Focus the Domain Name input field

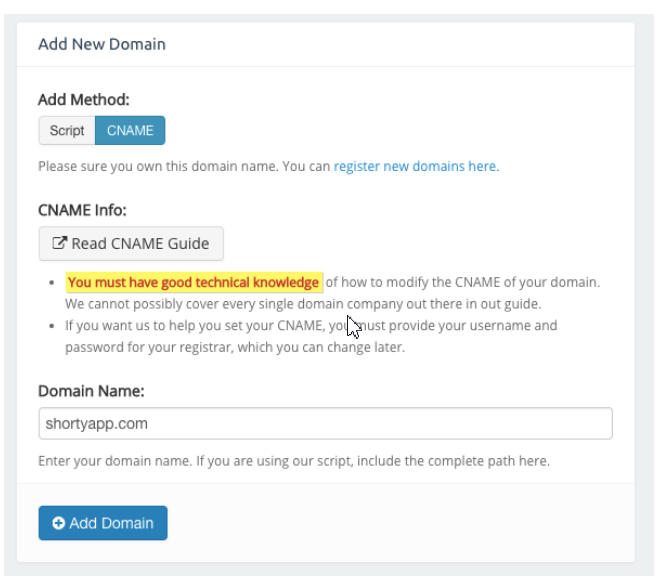point(325,423)
